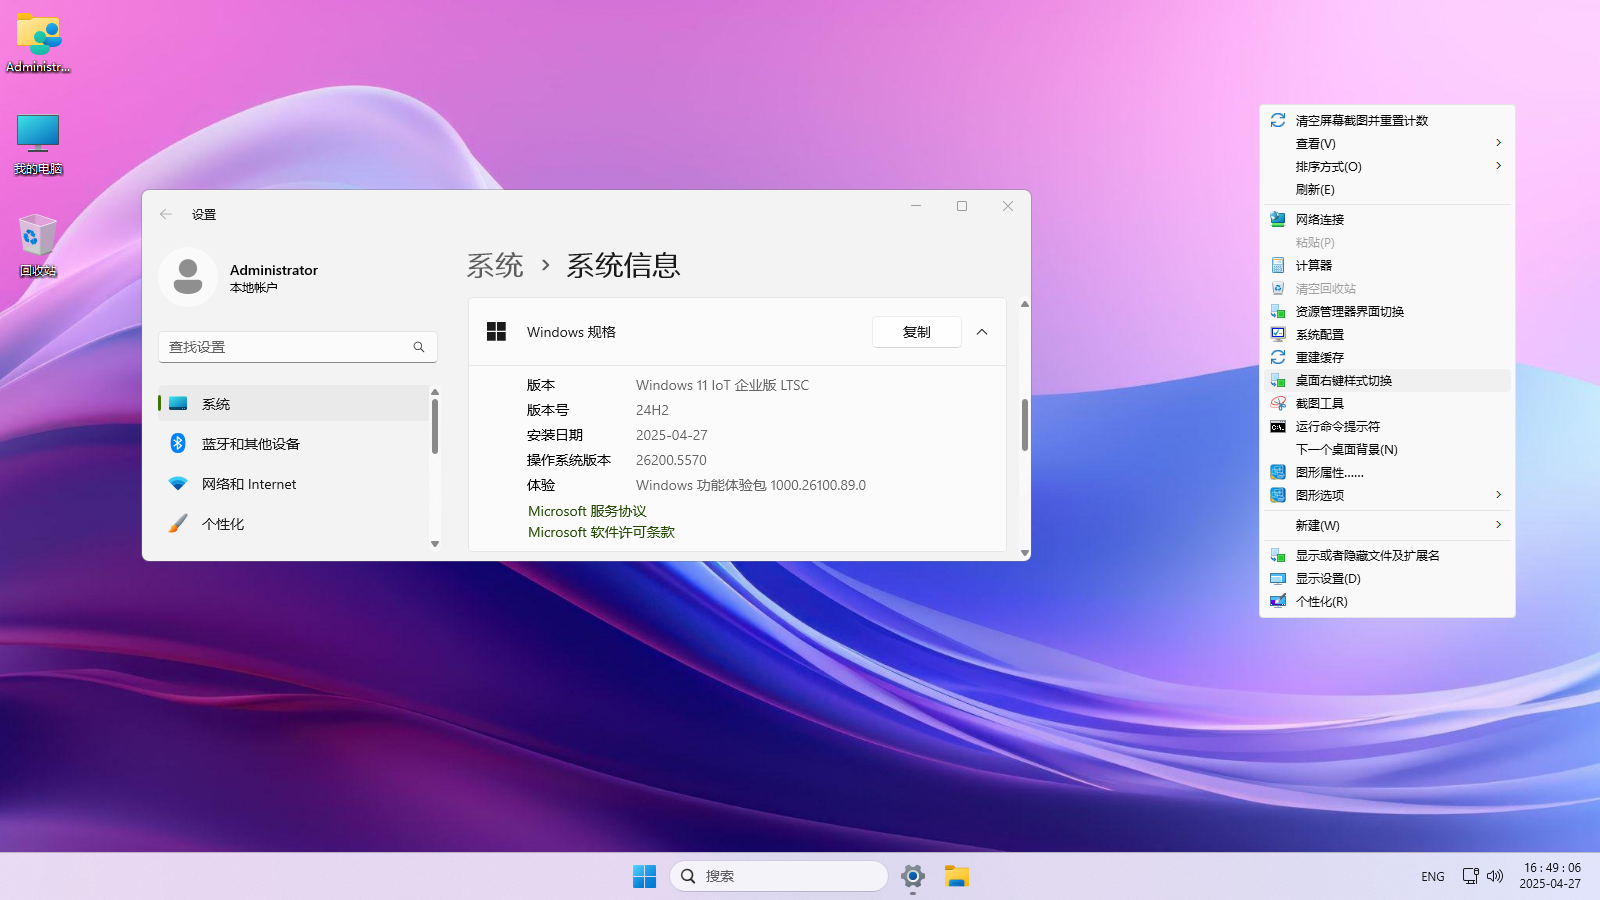Click the 显示设置(D) monitor icon
The height and width of the screenshot is (900, 1600).
[x=1278, y=578]
